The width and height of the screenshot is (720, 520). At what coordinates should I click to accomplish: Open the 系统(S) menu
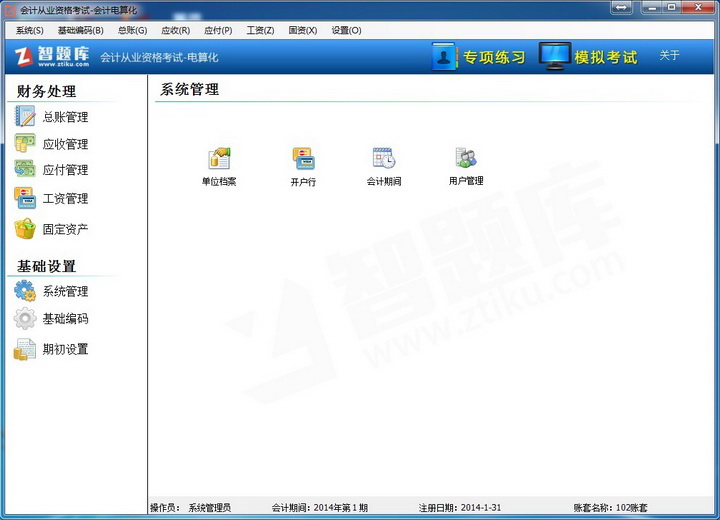pos(30,30)
